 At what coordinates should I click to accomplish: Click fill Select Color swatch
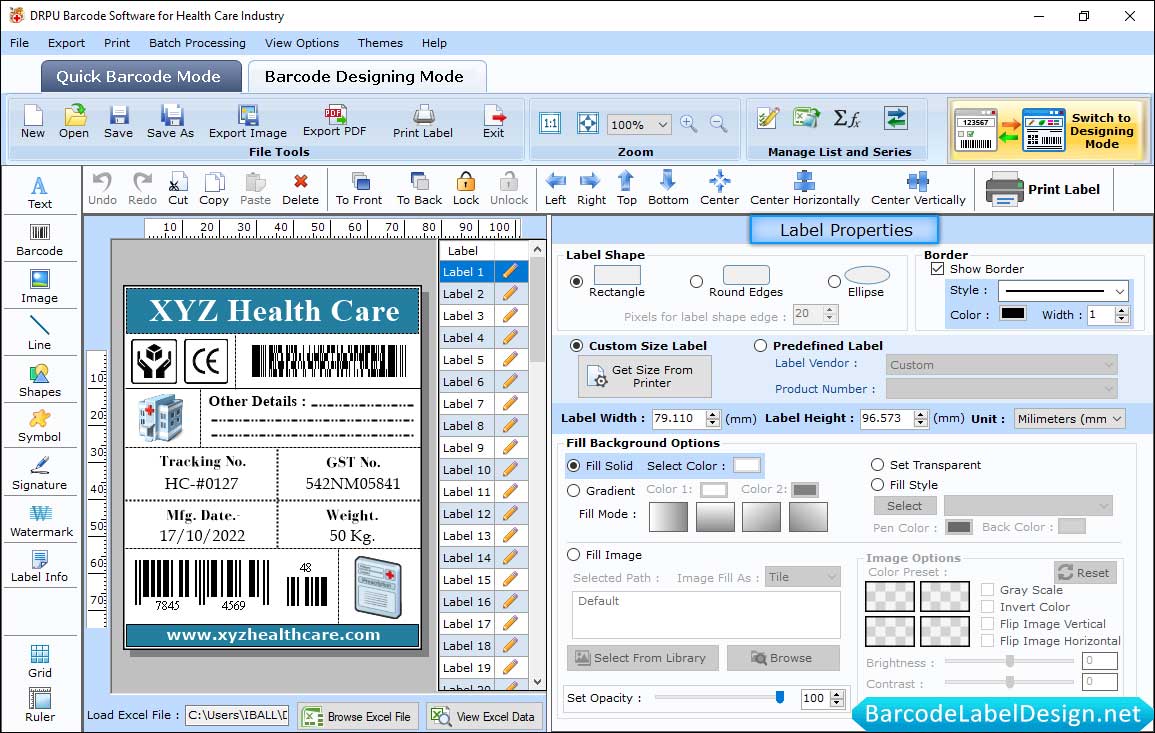(x=747, y=466)
